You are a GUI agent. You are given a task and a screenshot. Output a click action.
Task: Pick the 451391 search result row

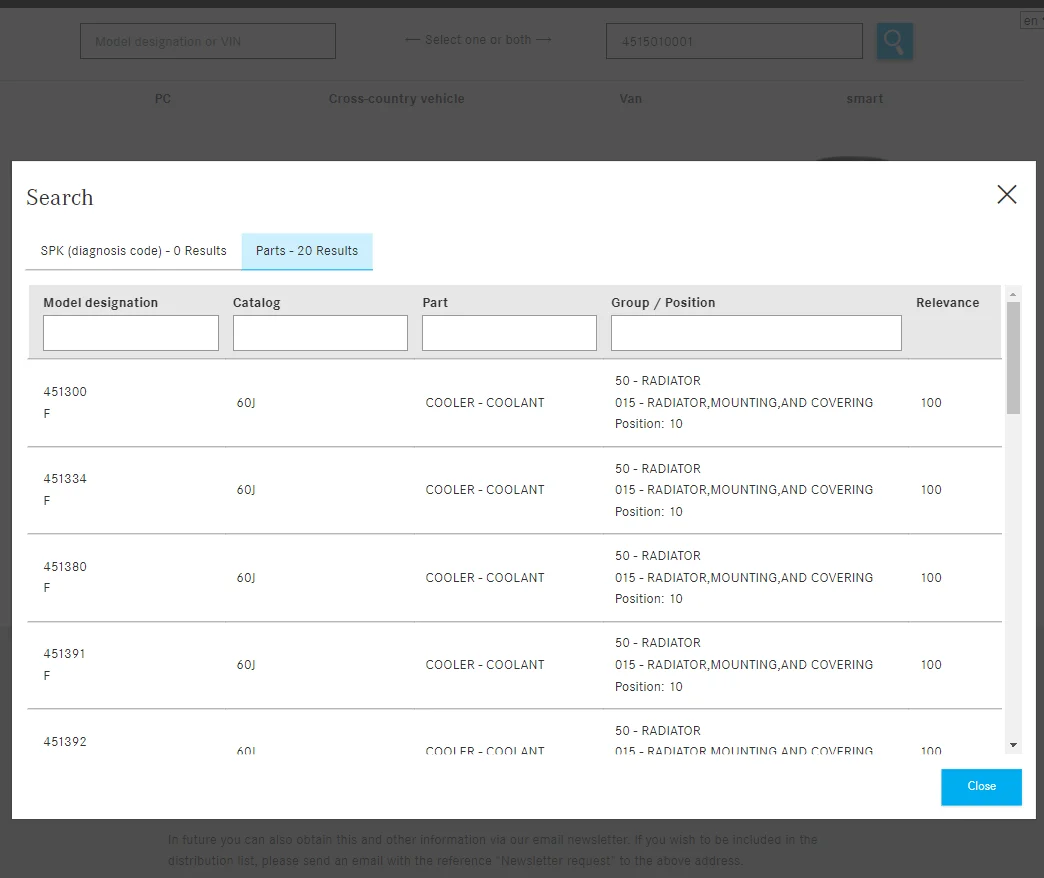[485, 665]
